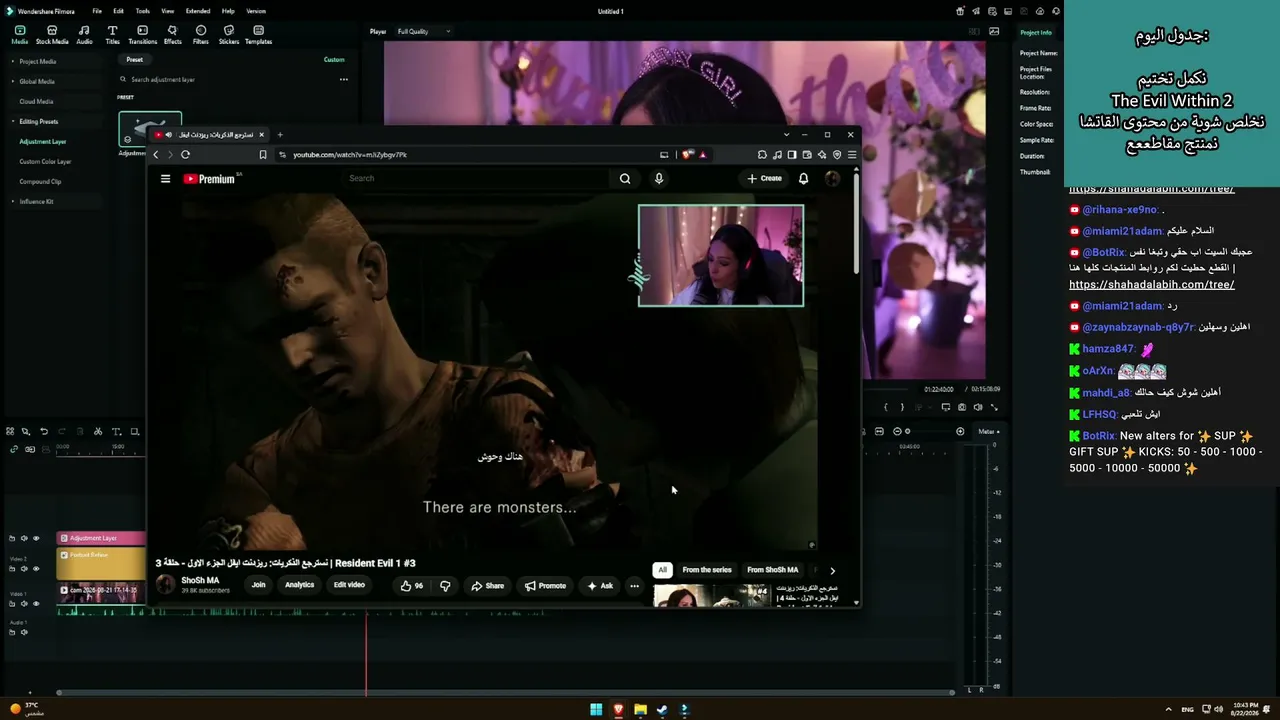
Task: Expand the Influence Kit tree item
Action: coord(13,201)
